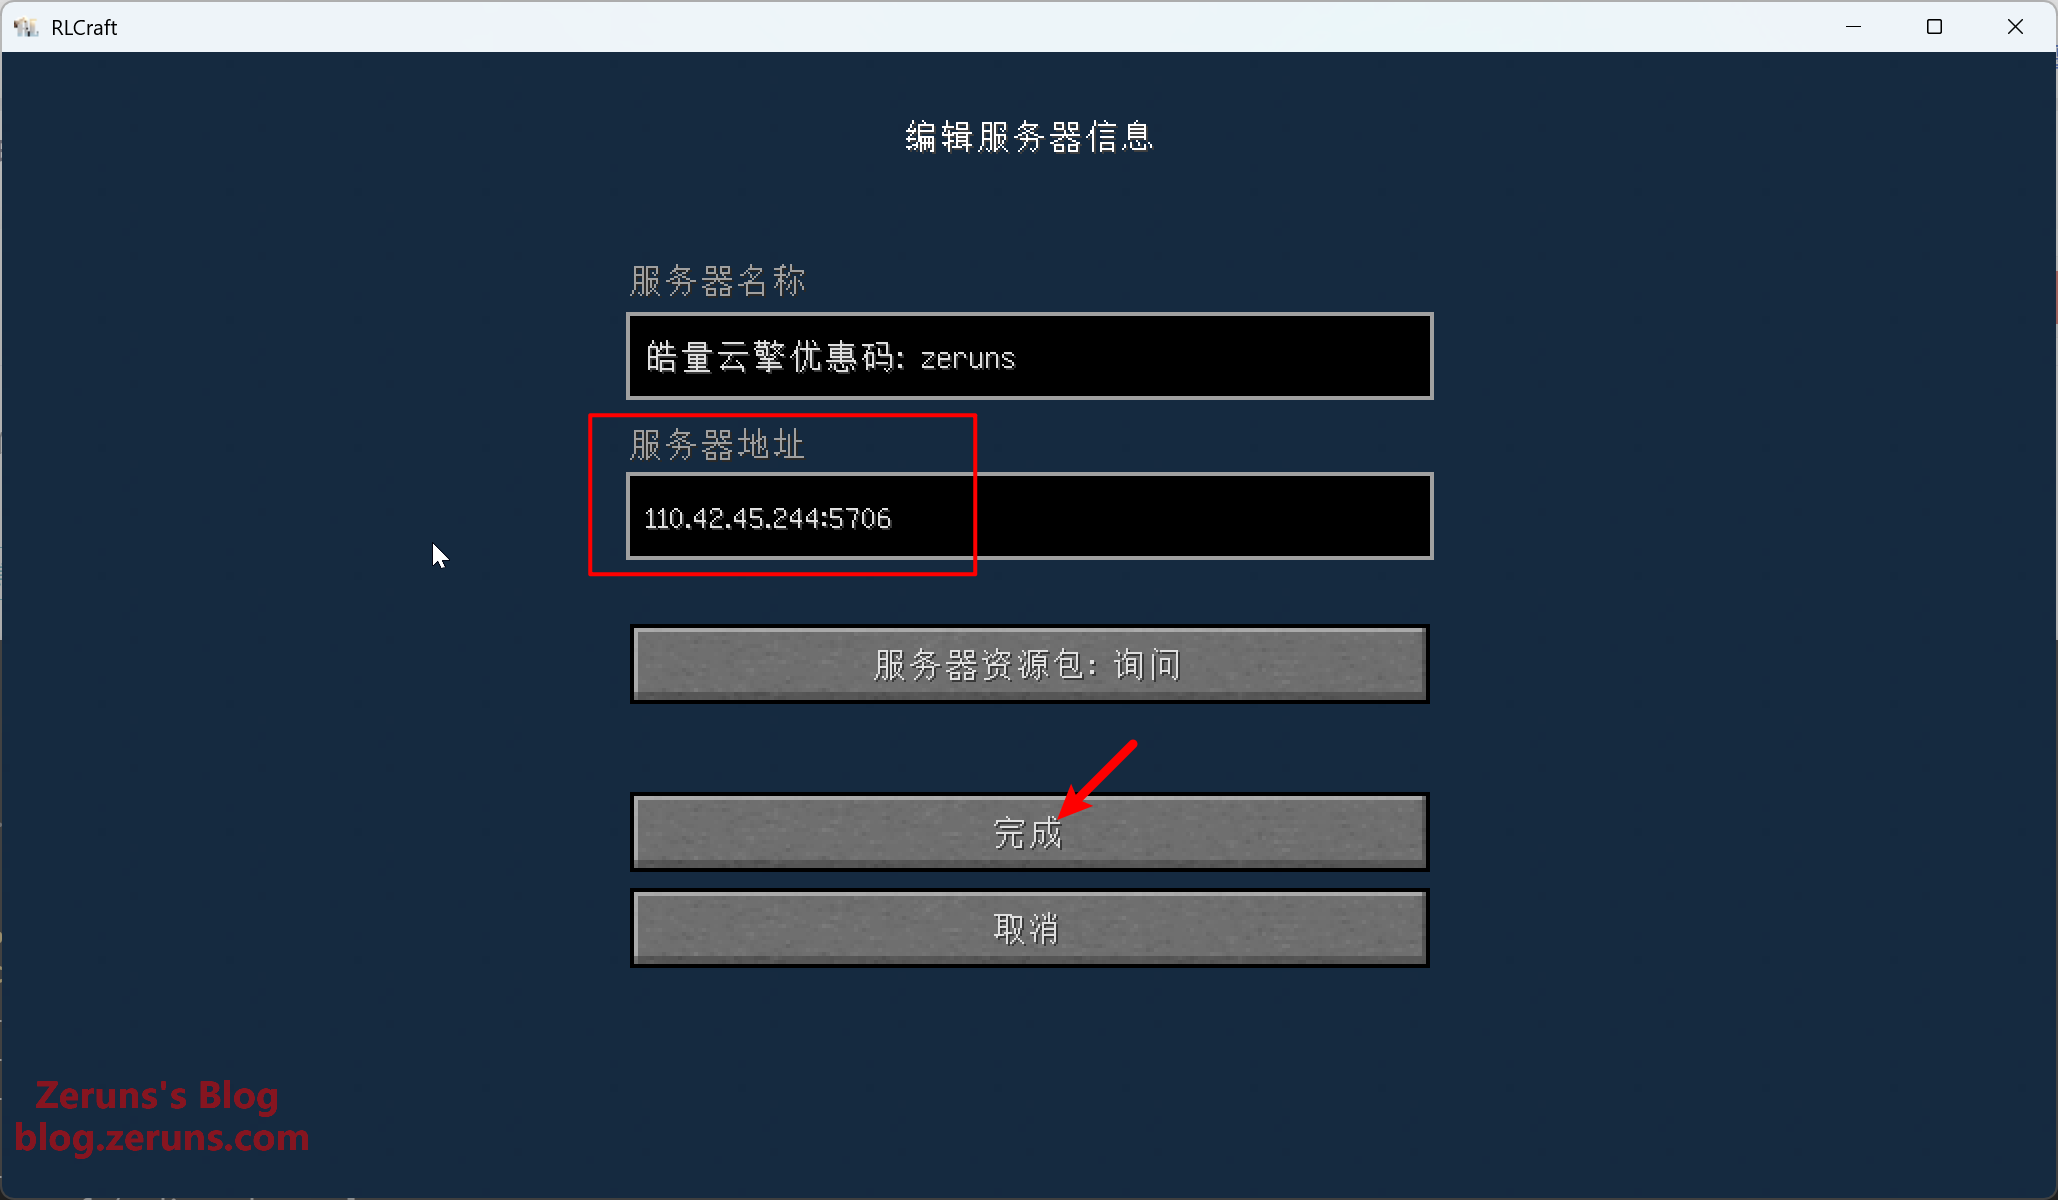The width and height of the screenshot is (2058, 1200).
Task: Open the blog.zeruns.com watermark link
Action: [161, 1138]
